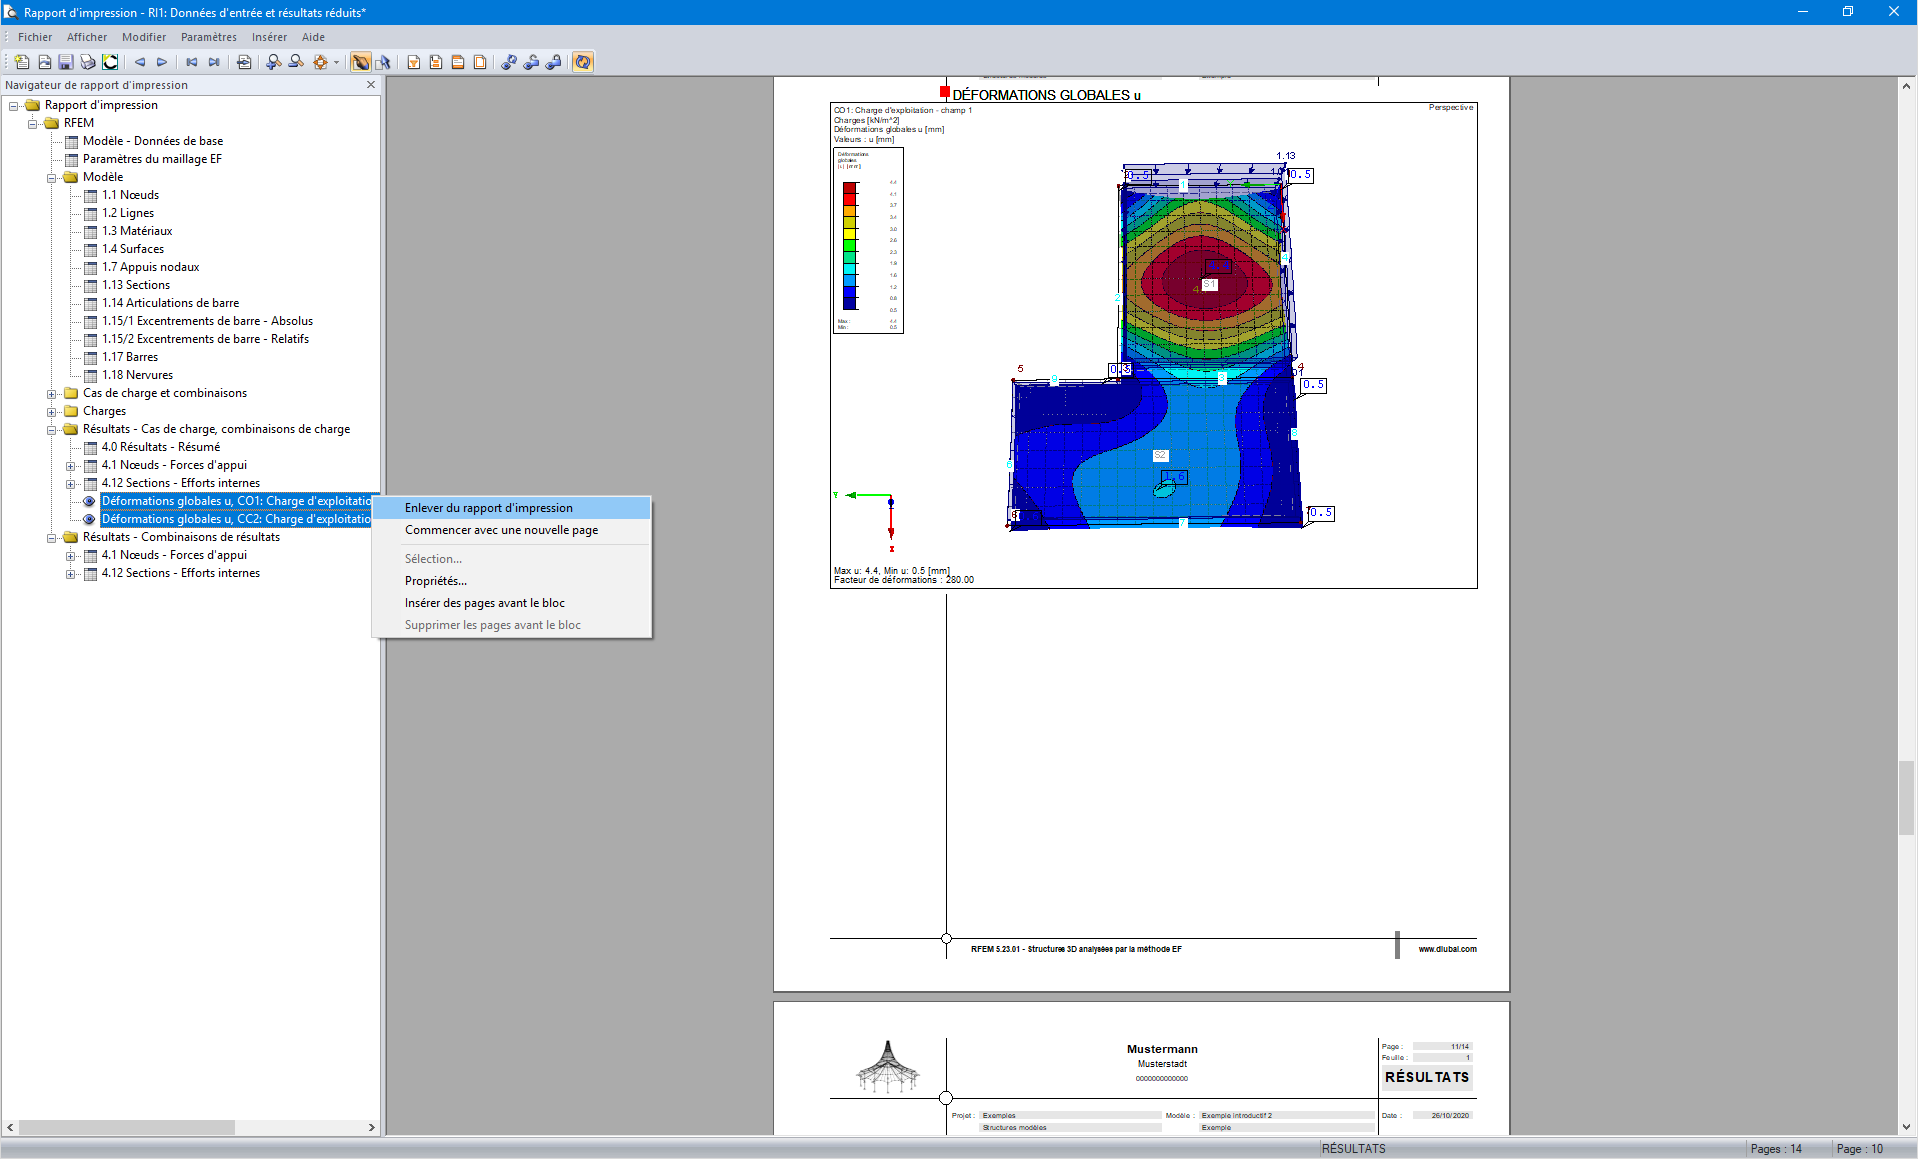Image resolution: width=1918 pixels, height=1159 pixels.
Task: Print the current report
Action: coord(87,61)
